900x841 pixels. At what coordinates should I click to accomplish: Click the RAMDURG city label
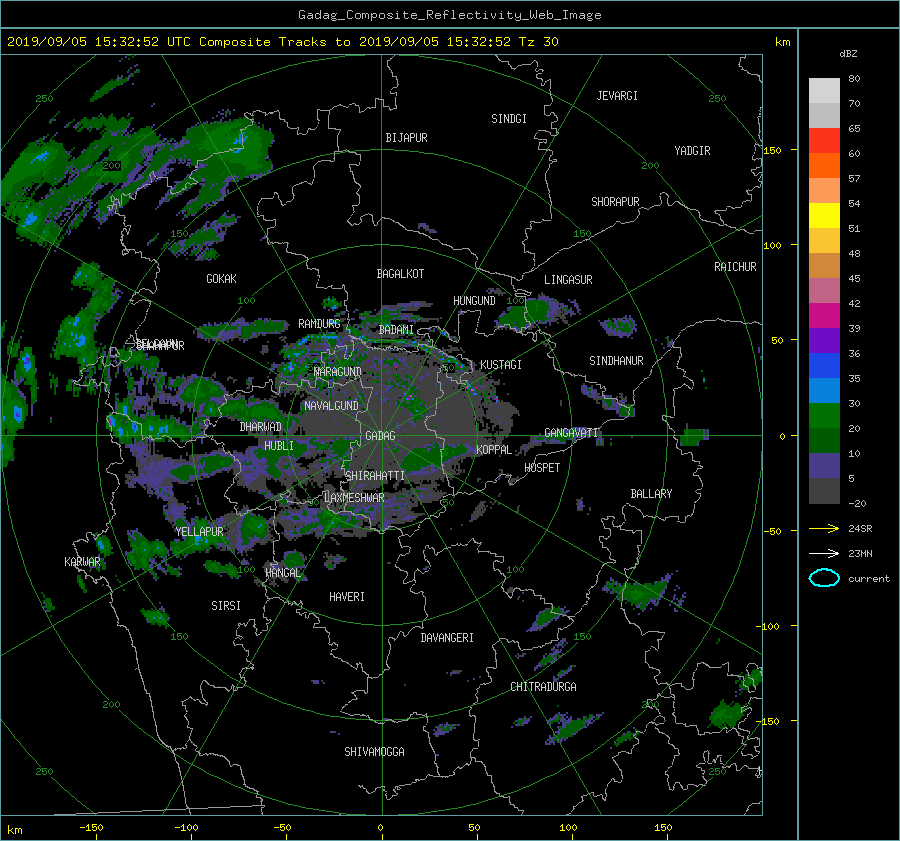click(319, 324)
